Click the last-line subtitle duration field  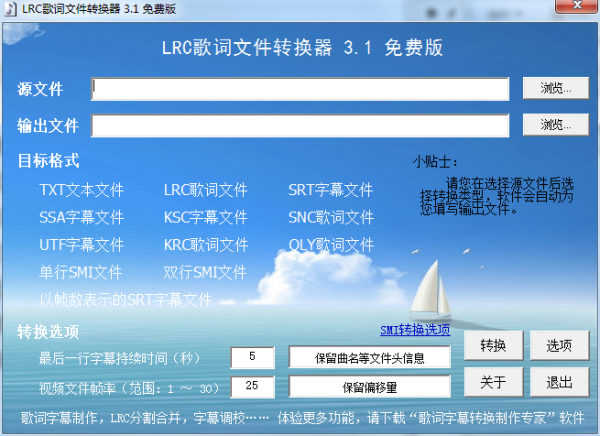tap(253, 357)
